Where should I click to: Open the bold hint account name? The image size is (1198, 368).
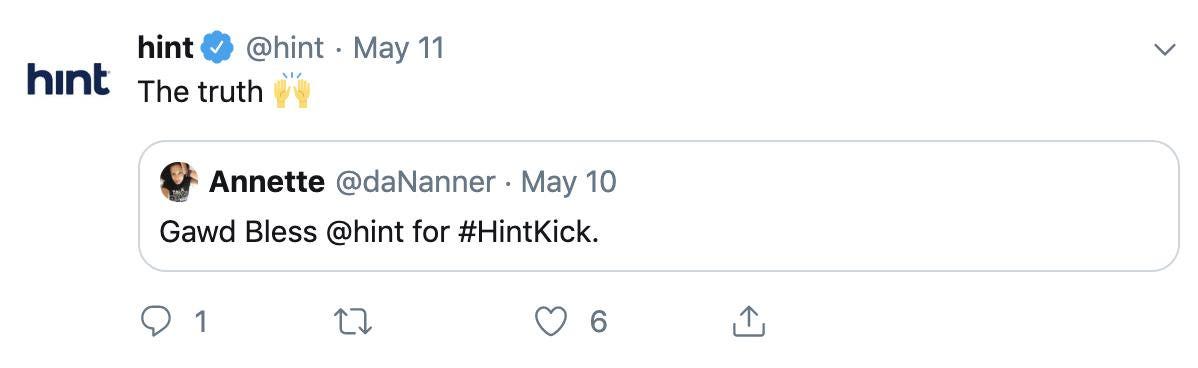pos(166,49)
